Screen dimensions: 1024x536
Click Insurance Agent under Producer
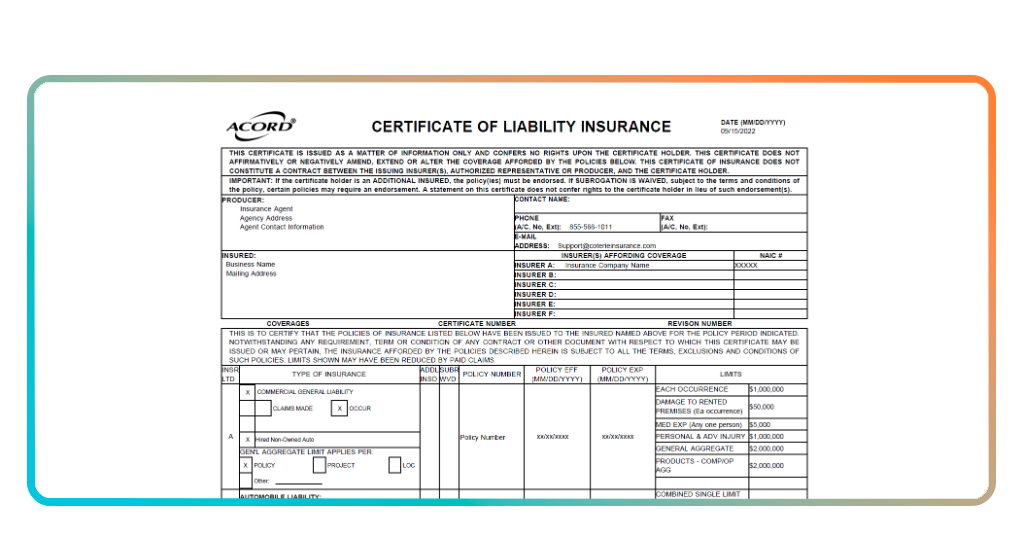(266, 209)
